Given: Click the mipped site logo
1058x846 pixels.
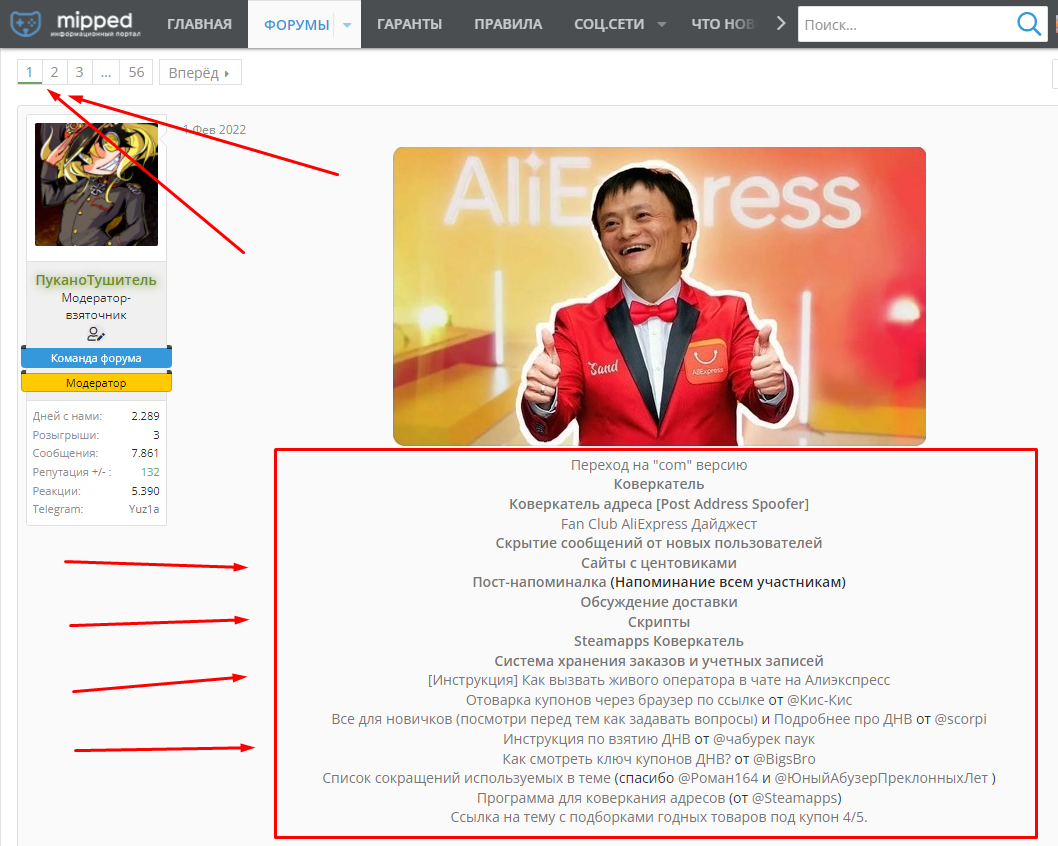Looking at the screenshot, I should tap(76, 24).
